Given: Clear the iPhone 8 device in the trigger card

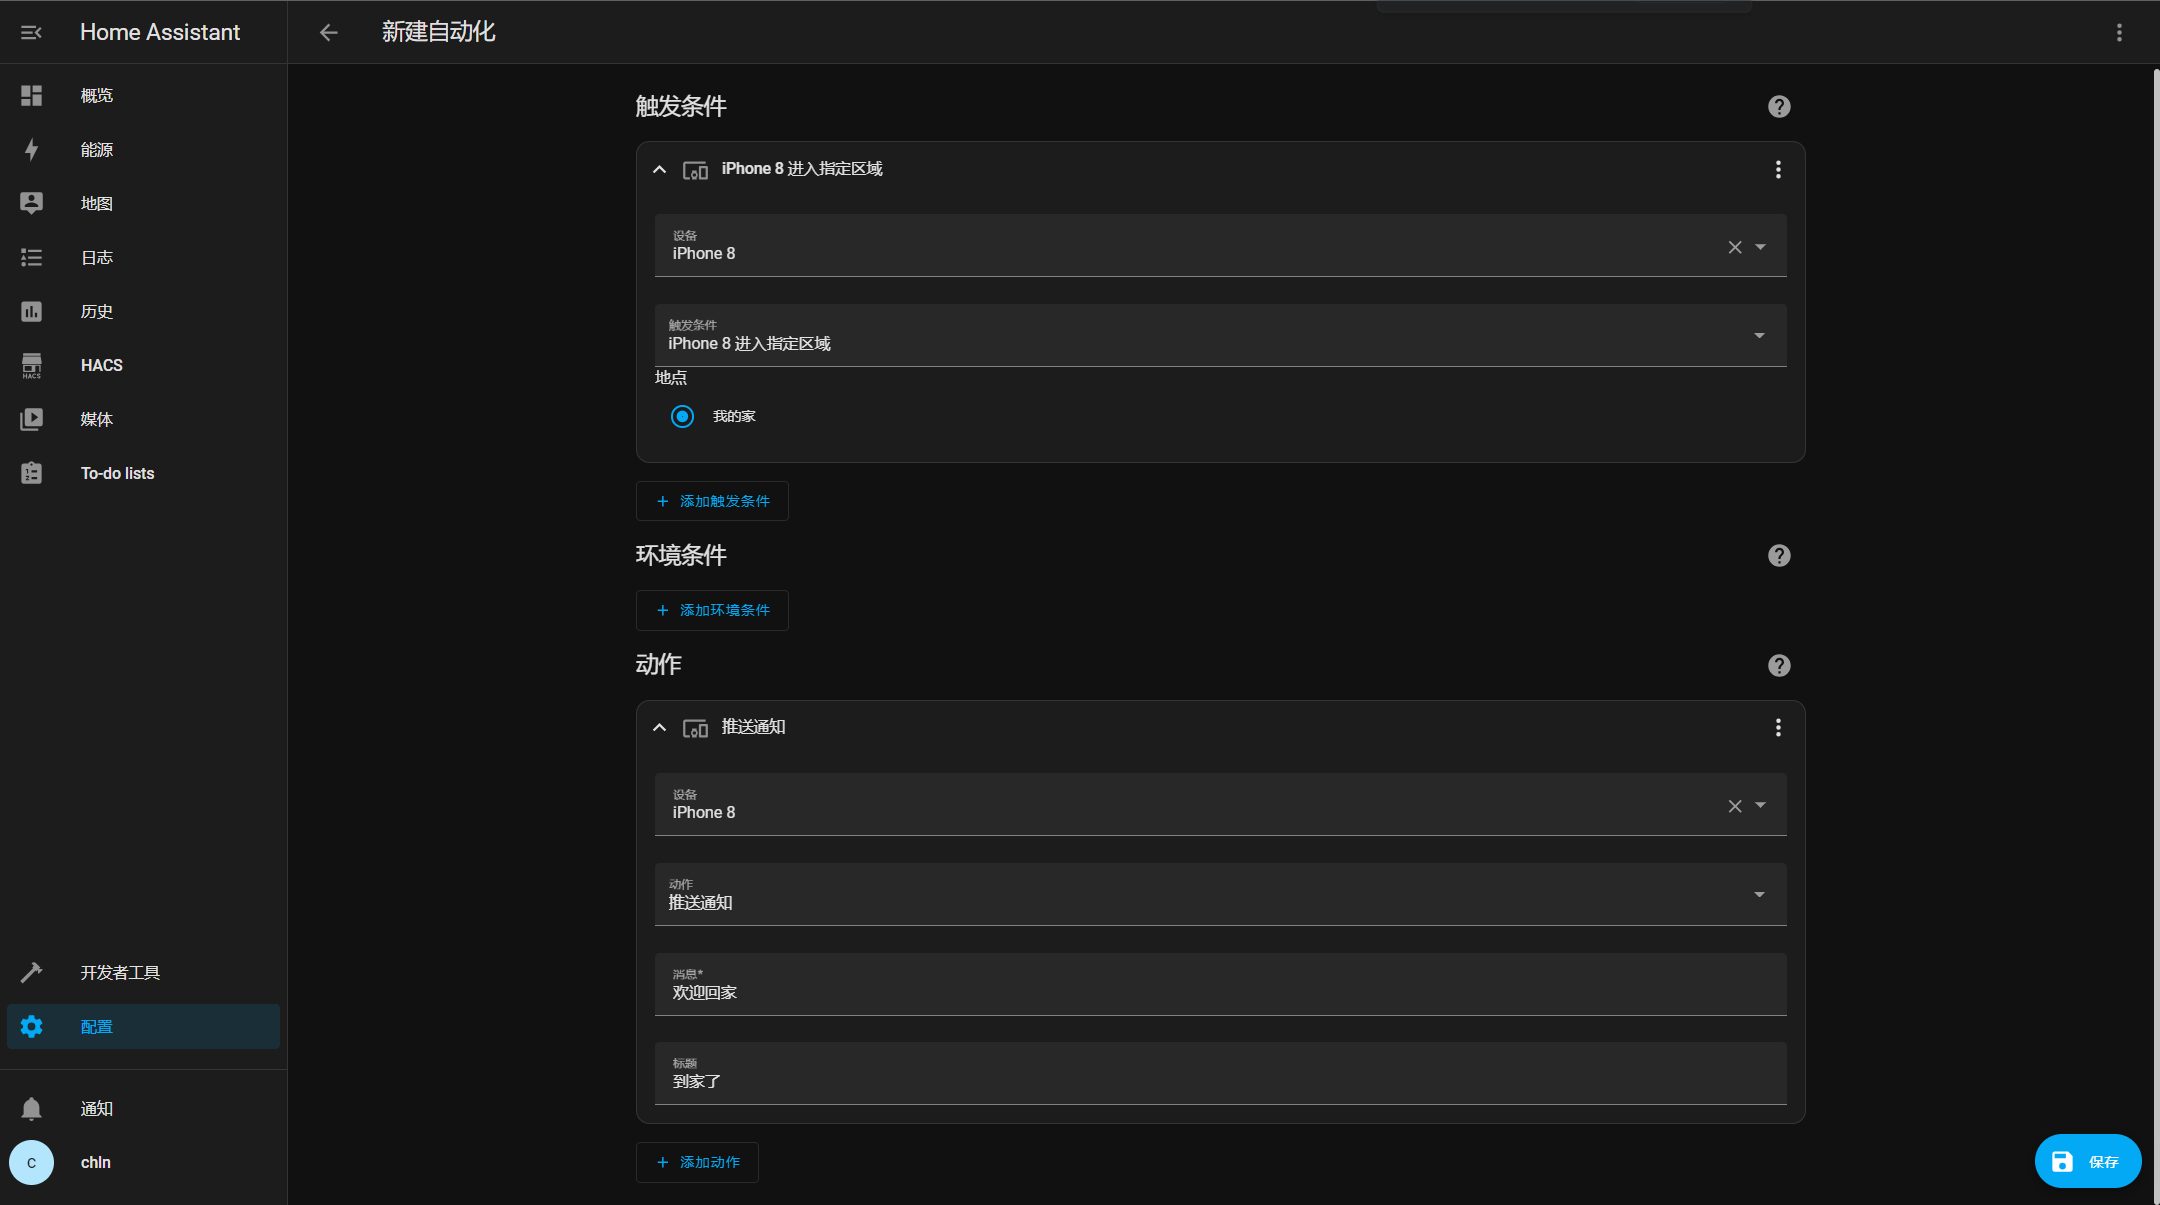Looking at the screenshot, I should pos(1735,247).
